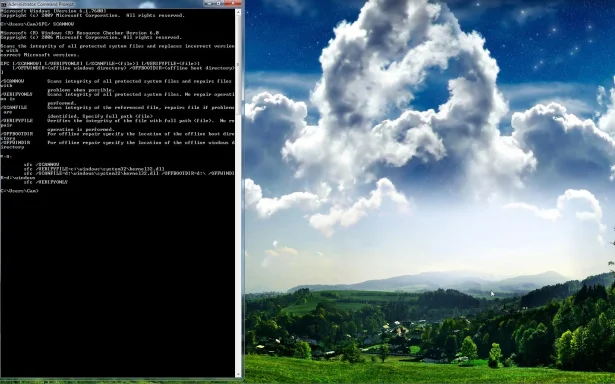Minimize the Command Prompt window

tap(209, 3)
